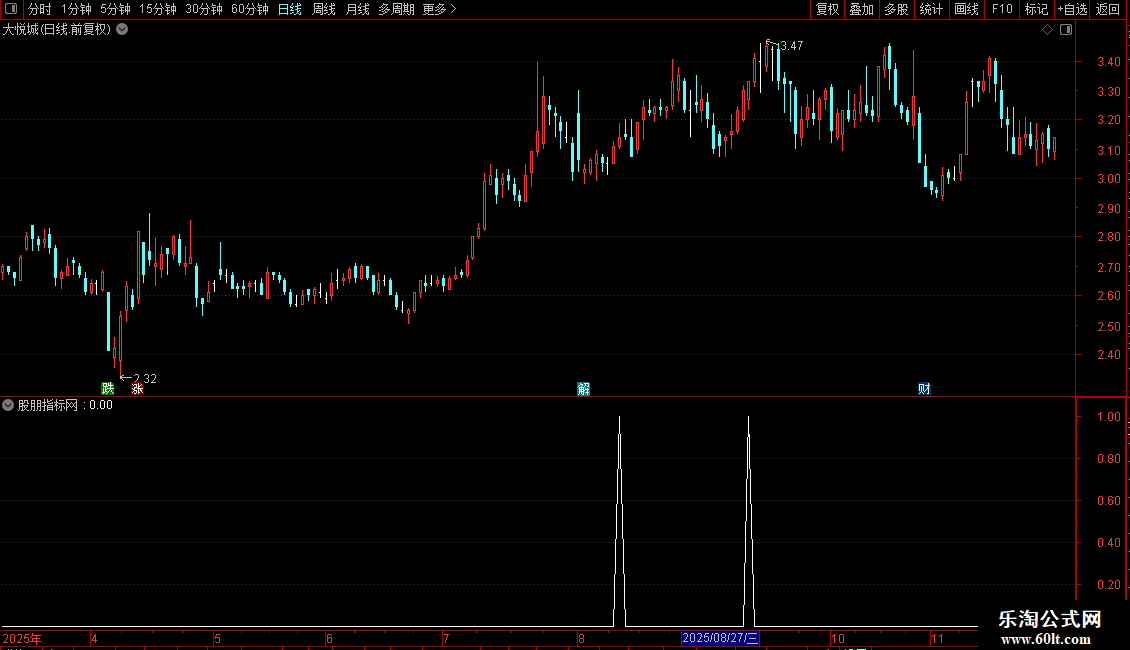The image size is (1130, 650).
Task: Switch to 分时 intraday view
Action: click(40, 9)
